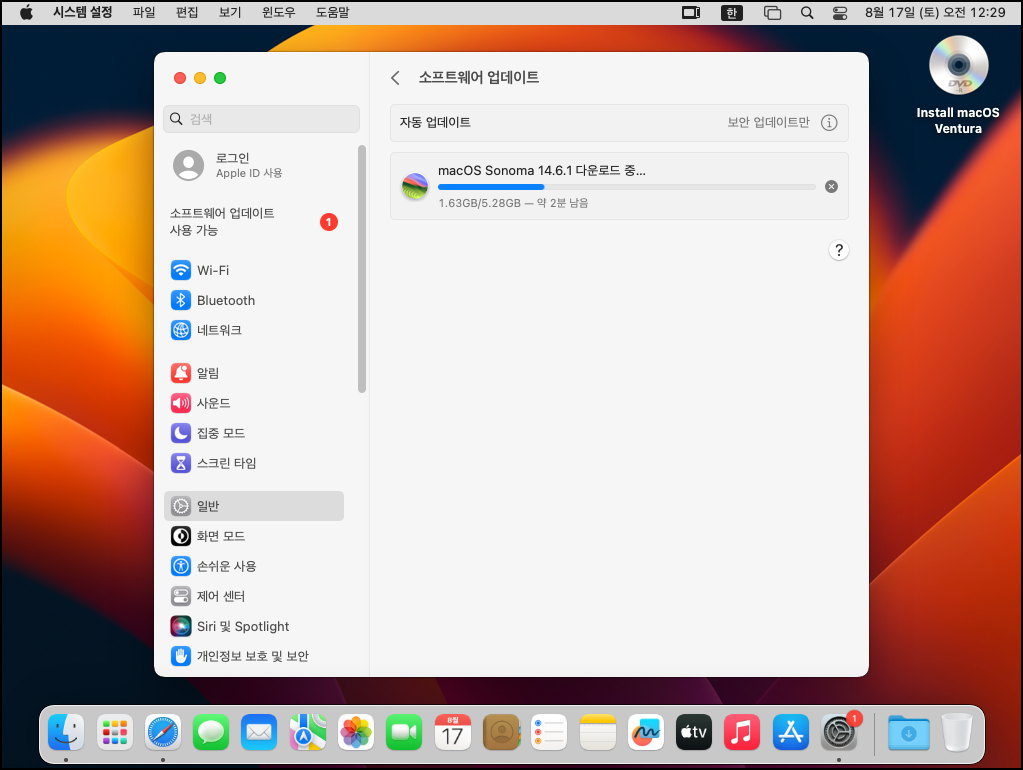Click System Settings icon in Dock
Viewport: 1023px width, 770px height.
point(839,732)
